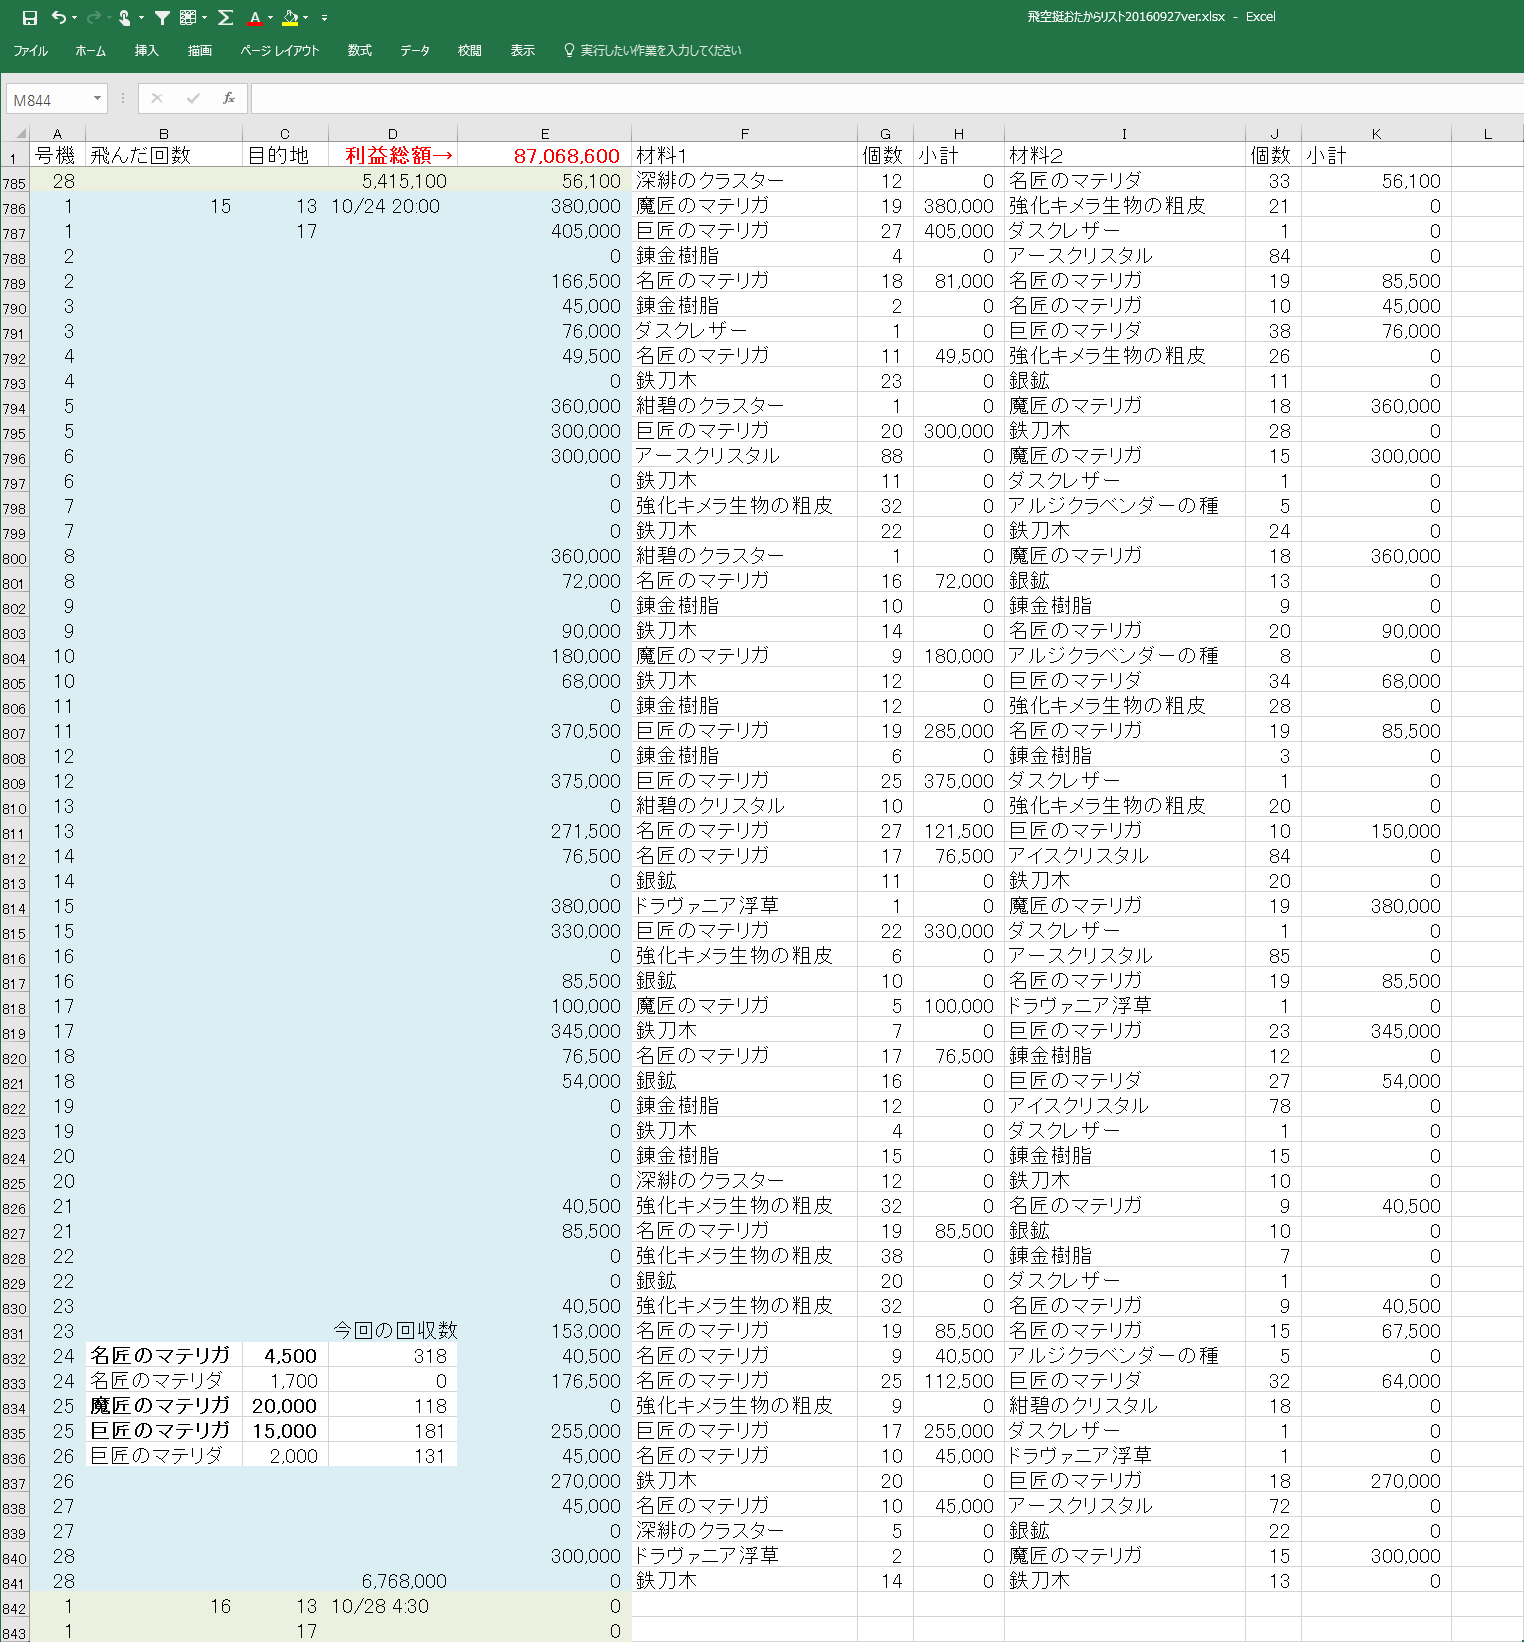
Task: Open the ファイル menu tab
Action: (x=30, y=50)
